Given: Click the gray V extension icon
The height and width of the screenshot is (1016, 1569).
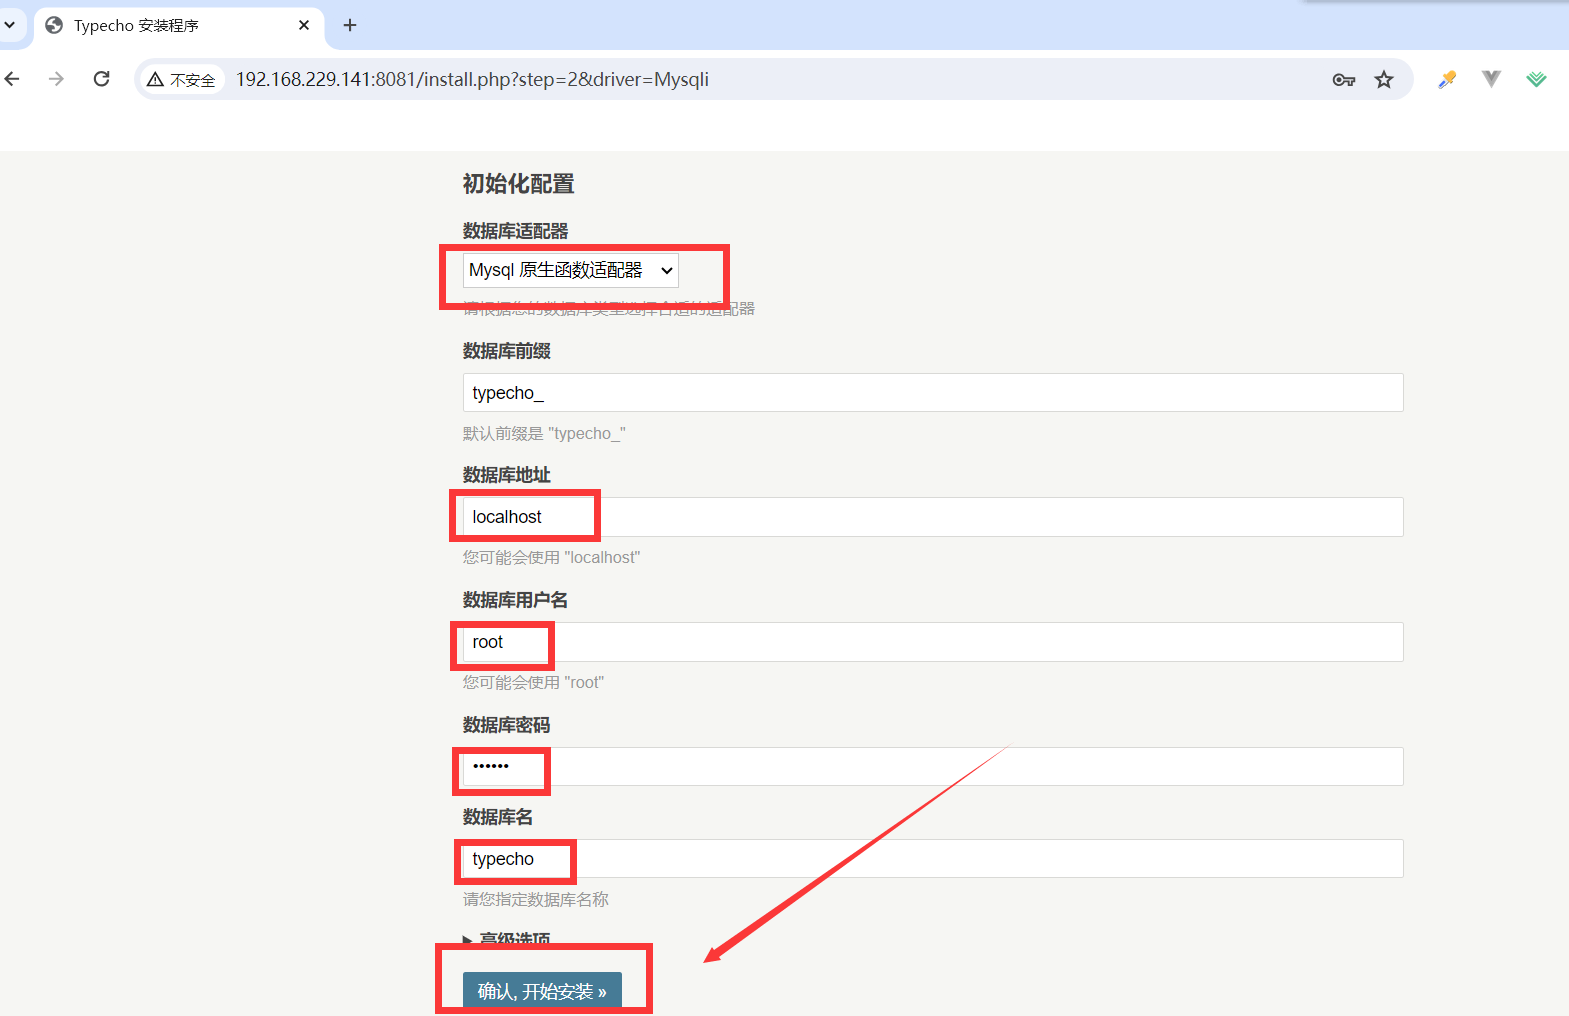Looking at the screenshot, I should click(1491, 79).
